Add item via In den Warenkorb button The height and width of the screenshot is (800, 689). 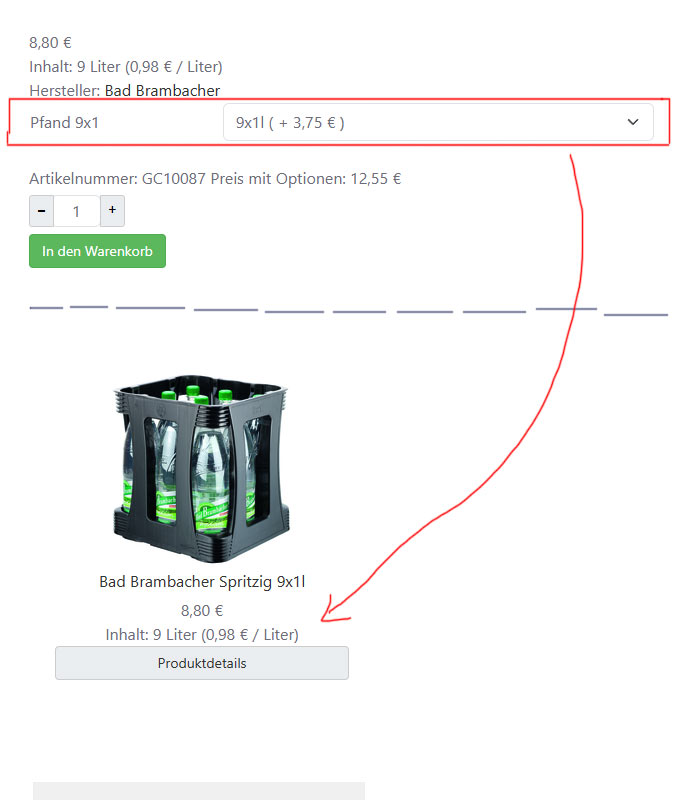(x=97, y=251)
